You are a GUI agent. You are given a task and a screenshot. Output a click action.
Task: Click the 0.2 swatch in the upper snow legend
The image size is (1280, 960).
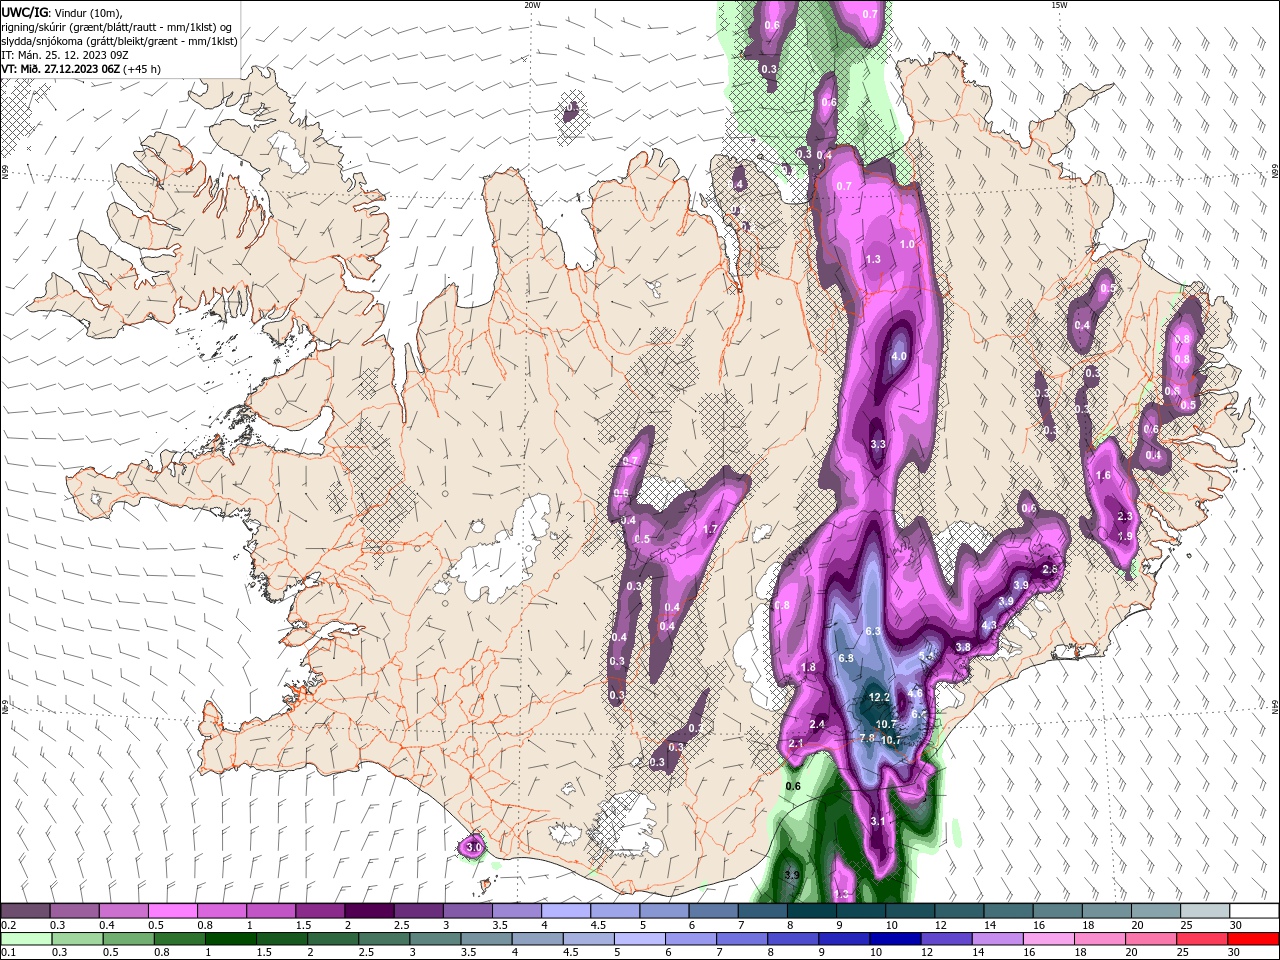[25, 911]
